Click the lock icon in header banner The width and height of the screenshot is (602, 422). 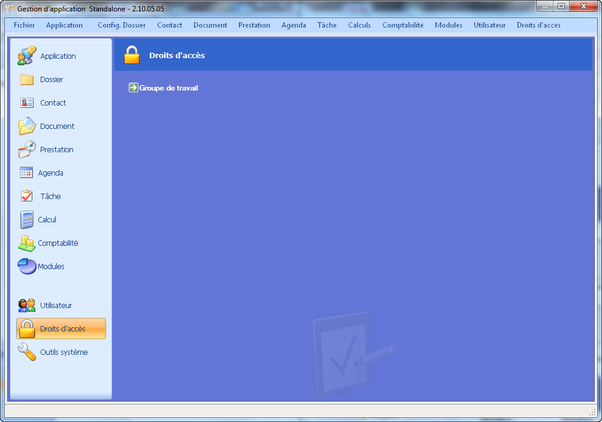(x=131, y=55)
